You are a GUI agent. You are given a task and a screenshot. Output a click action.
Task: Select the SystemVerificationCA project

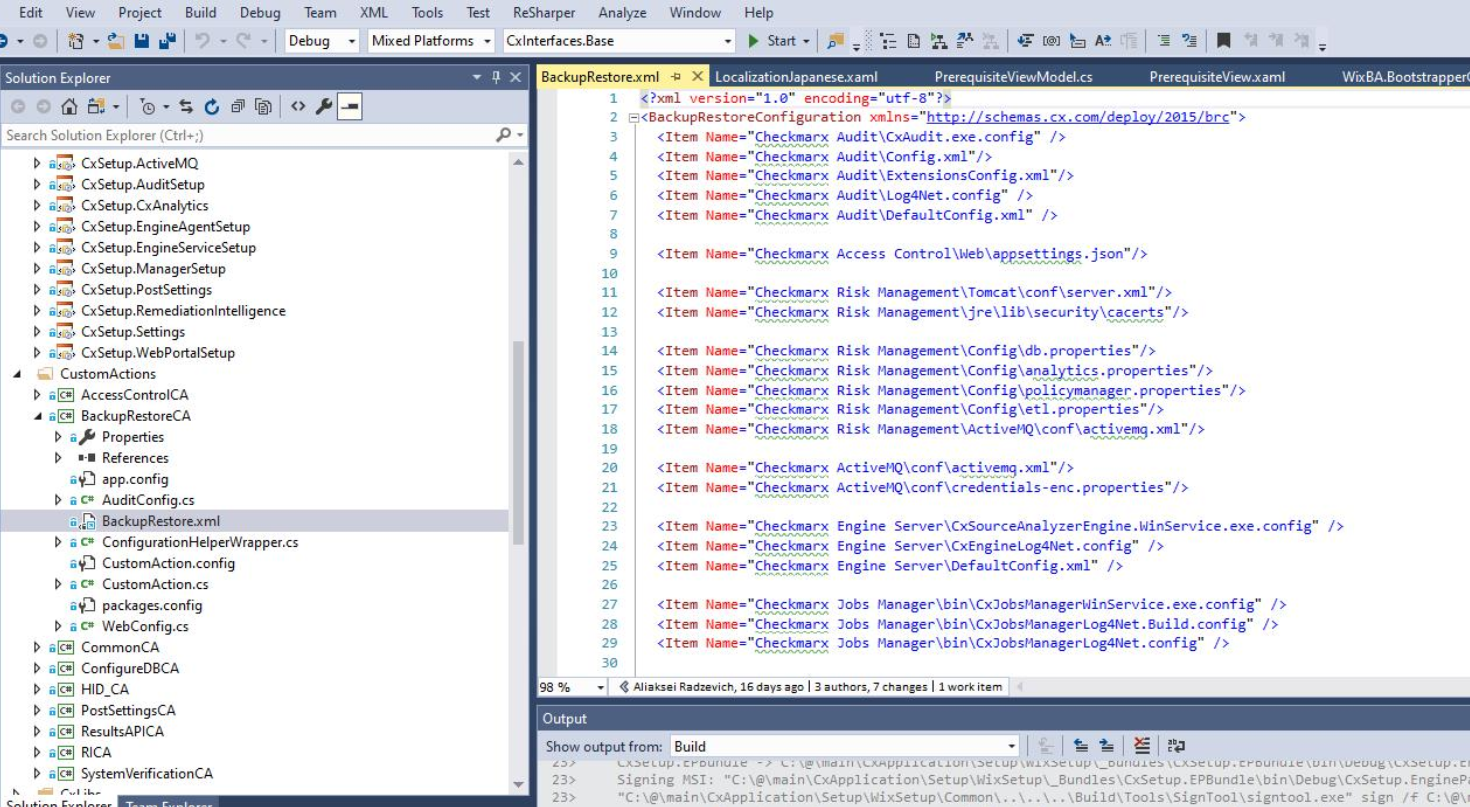pyautogui.click(x=146, y=773)
